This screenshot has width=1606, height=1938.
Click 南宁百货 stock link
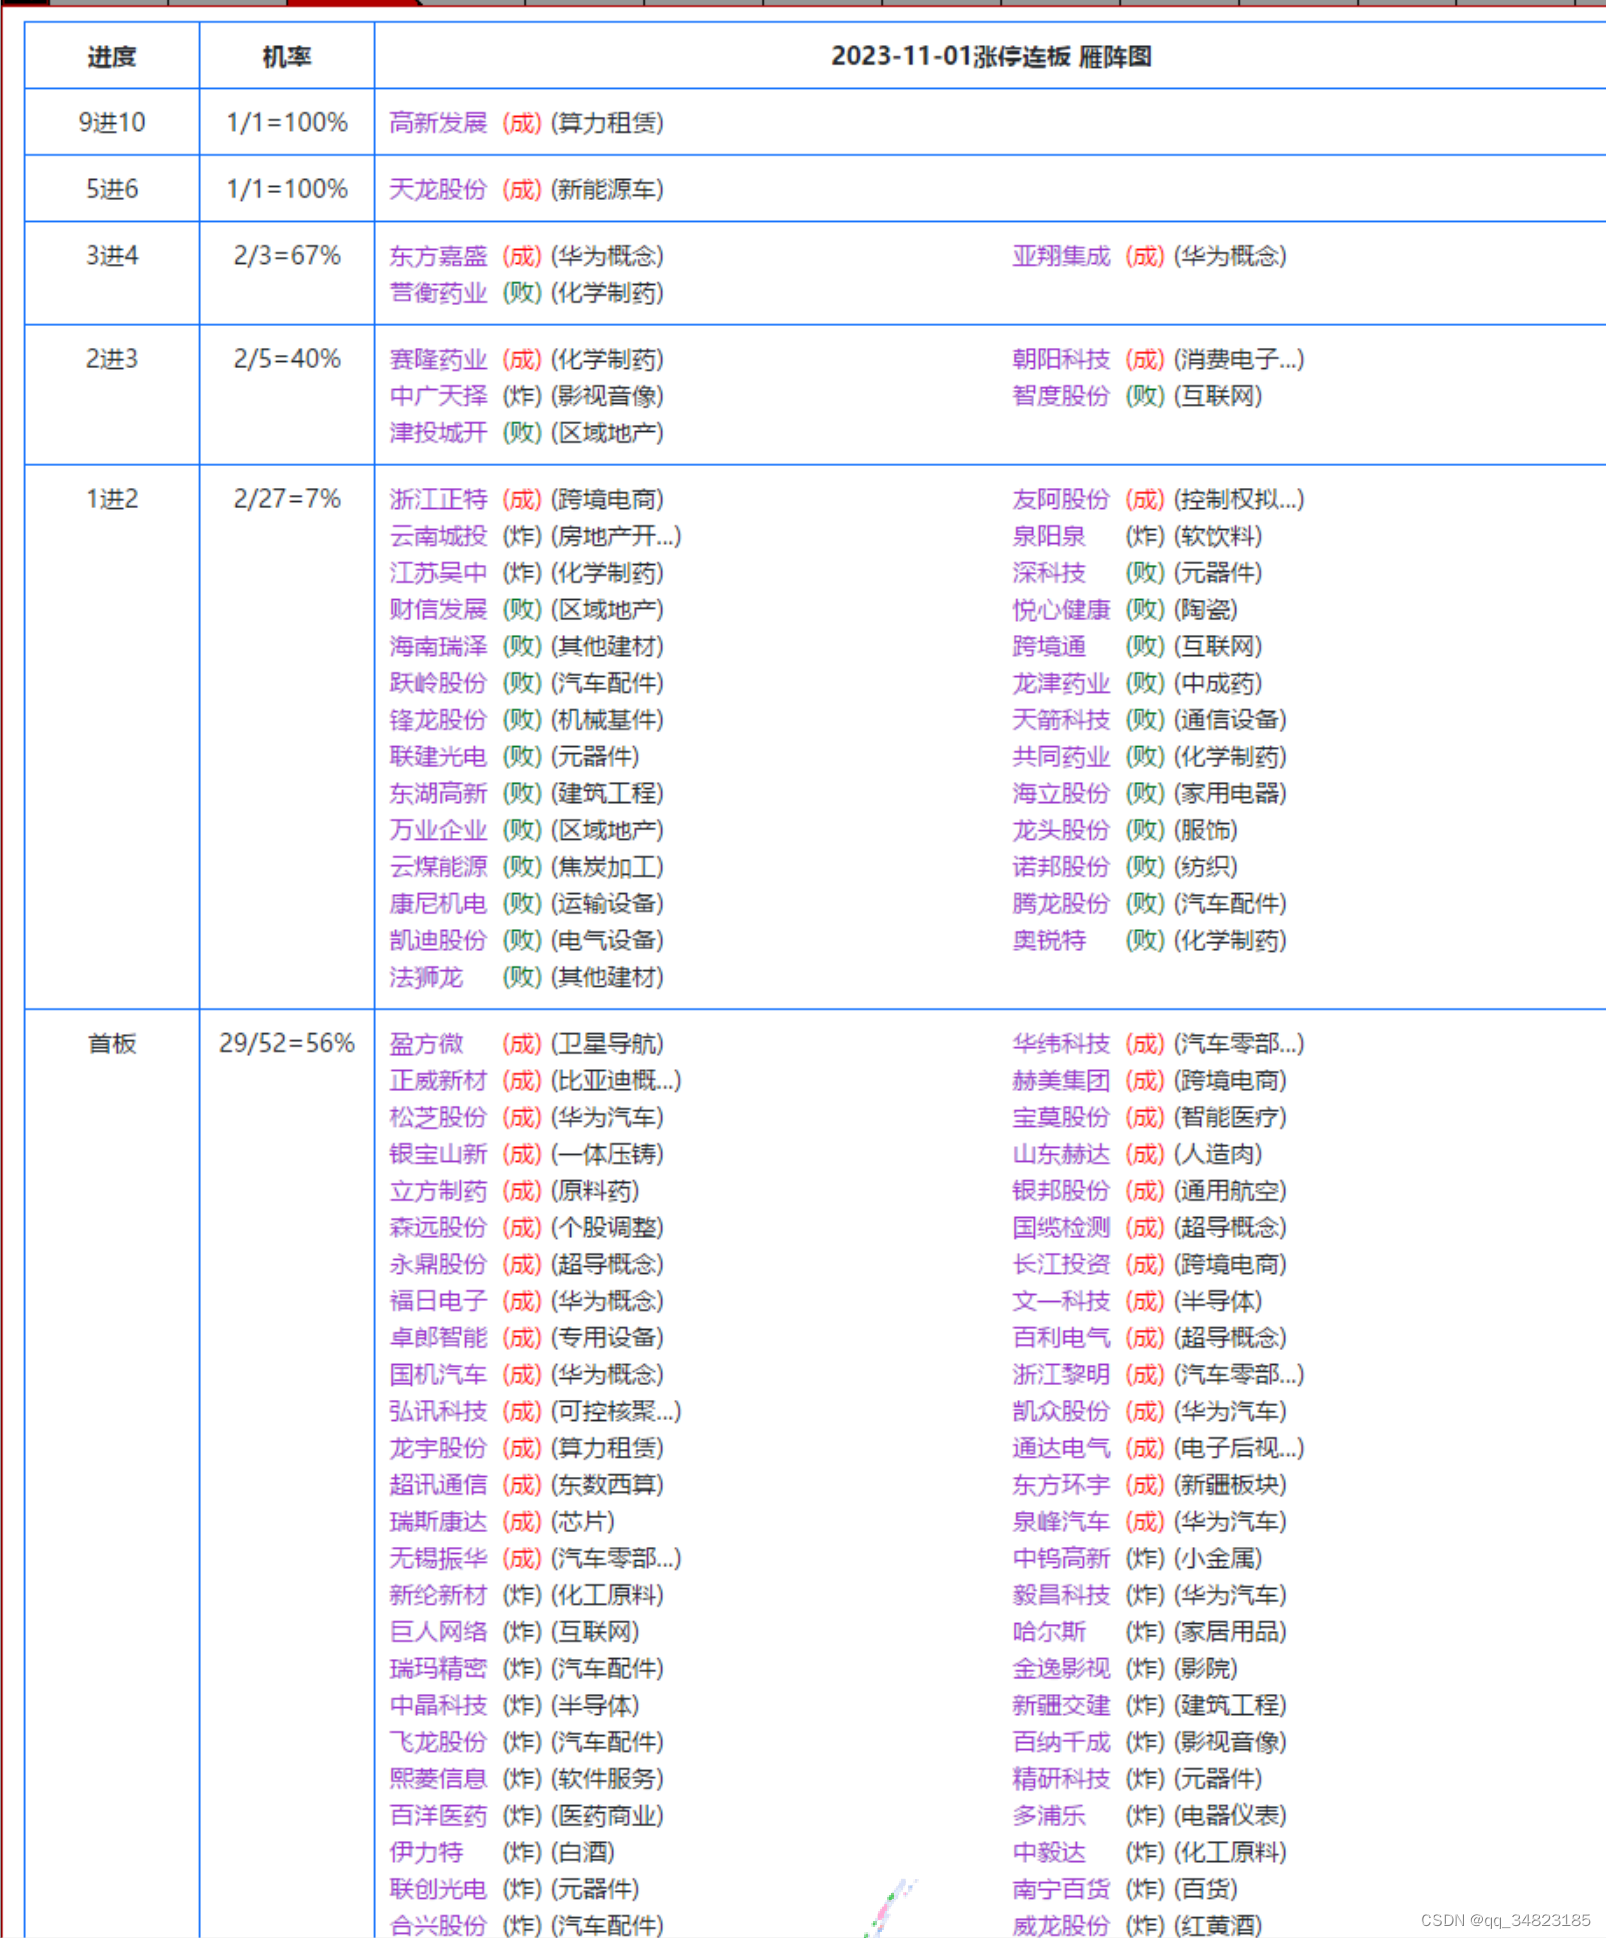(1061, 1889)
